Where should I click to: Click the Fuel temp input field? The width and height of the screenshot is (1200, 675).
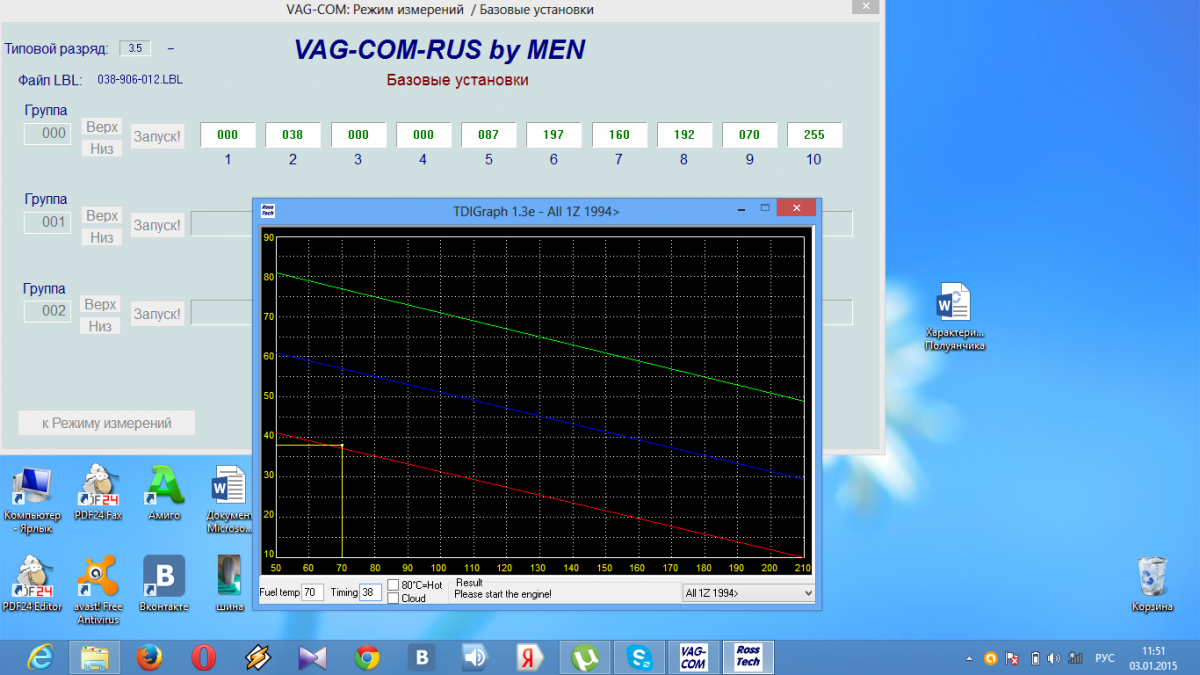313,592
